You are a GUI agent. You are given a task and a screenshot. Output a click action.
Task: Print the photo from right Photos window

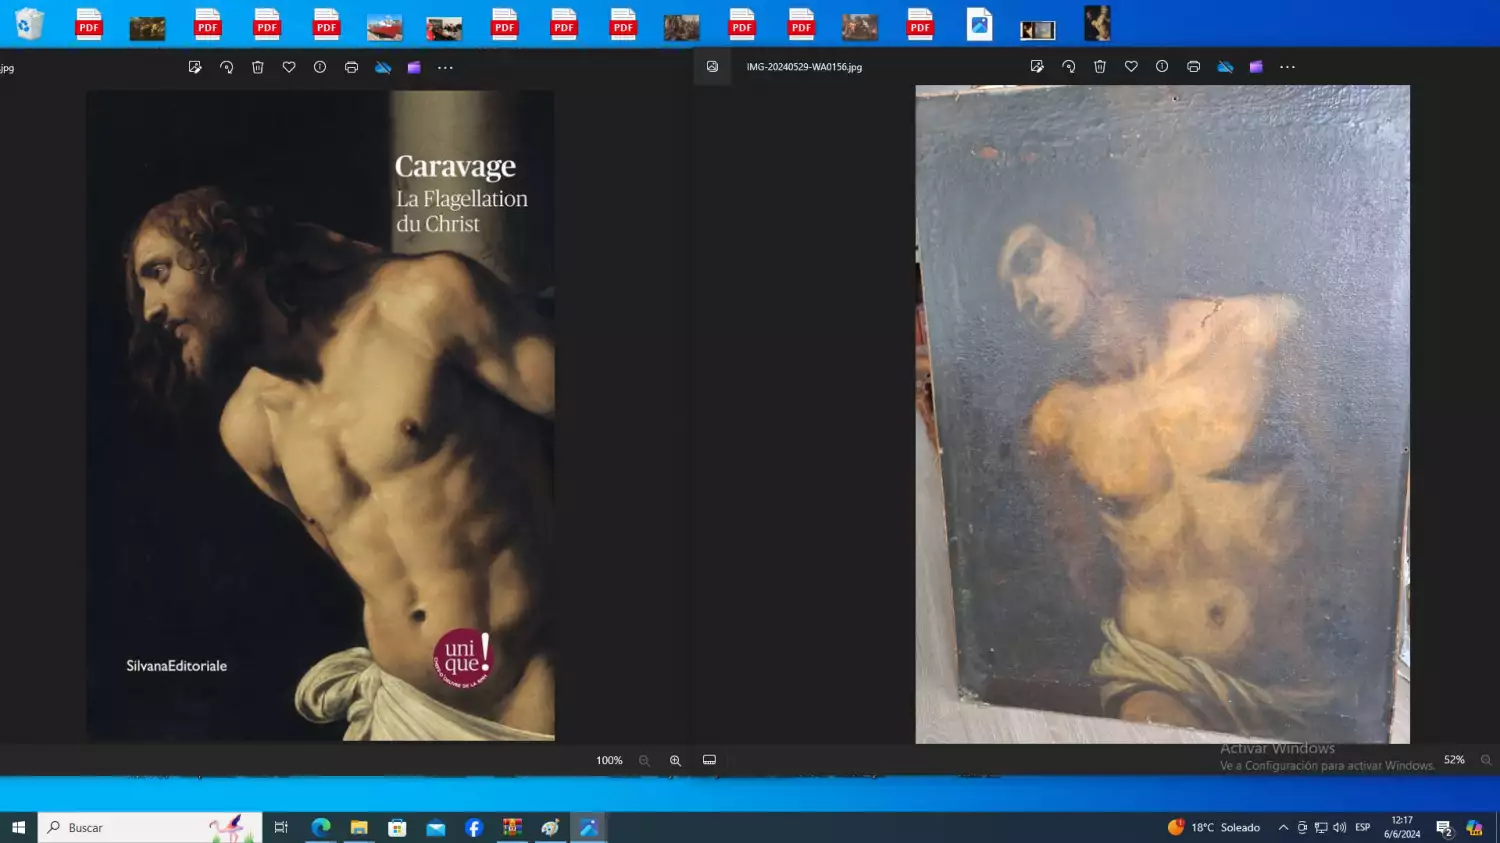coord(1193,67)
